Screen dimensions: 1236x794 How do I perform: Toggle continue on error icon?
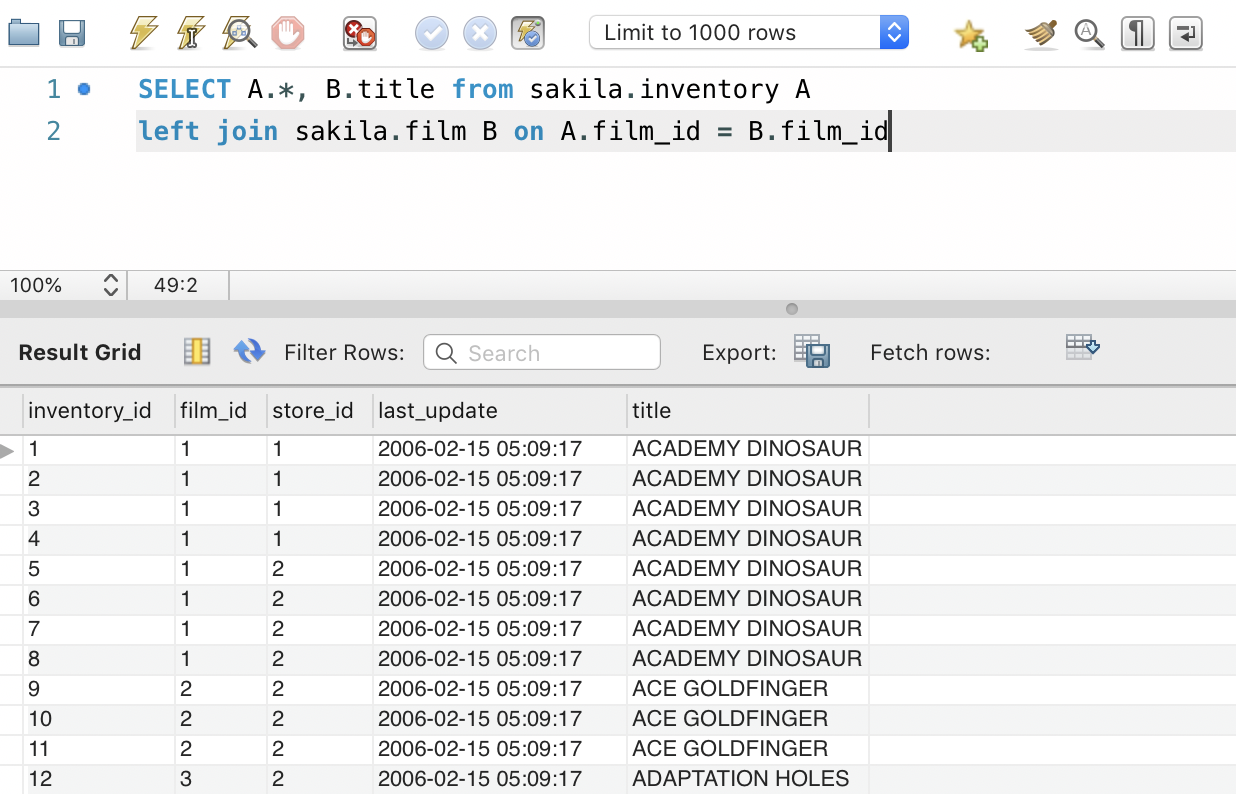[359, 34]
